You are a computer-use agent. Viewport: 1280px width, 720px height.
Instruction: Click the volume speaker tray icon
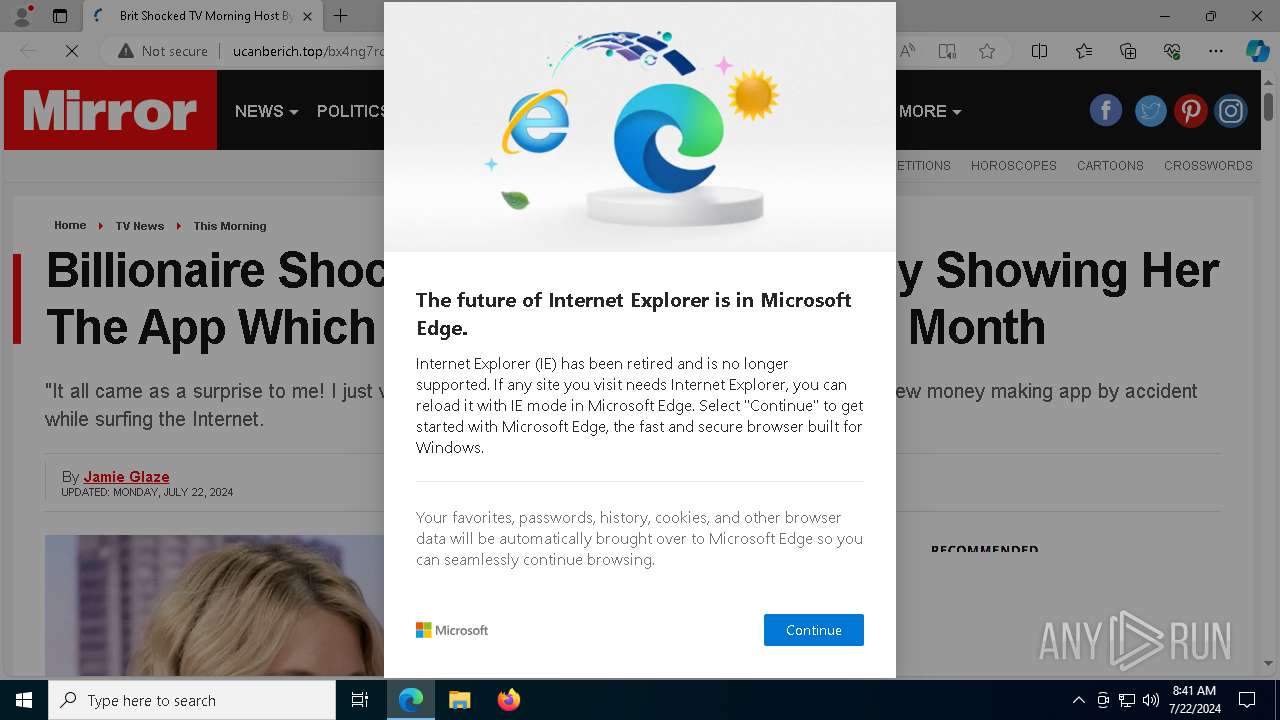click(1150, 700)
